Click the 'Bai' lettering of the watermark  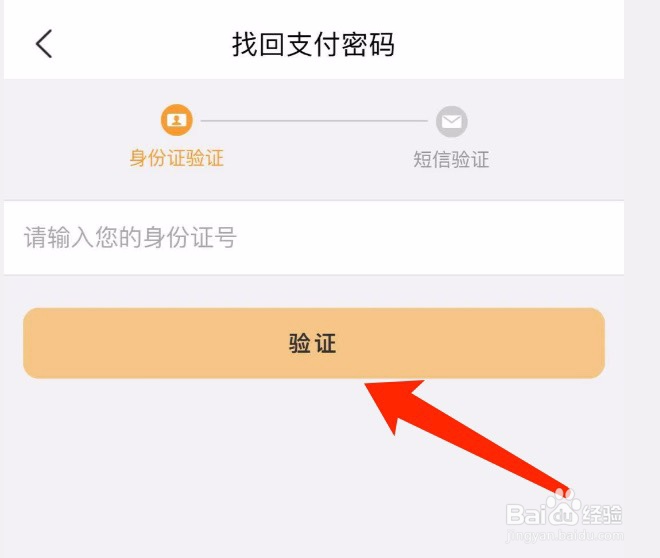pyautogui.click(x=526, y=514)
